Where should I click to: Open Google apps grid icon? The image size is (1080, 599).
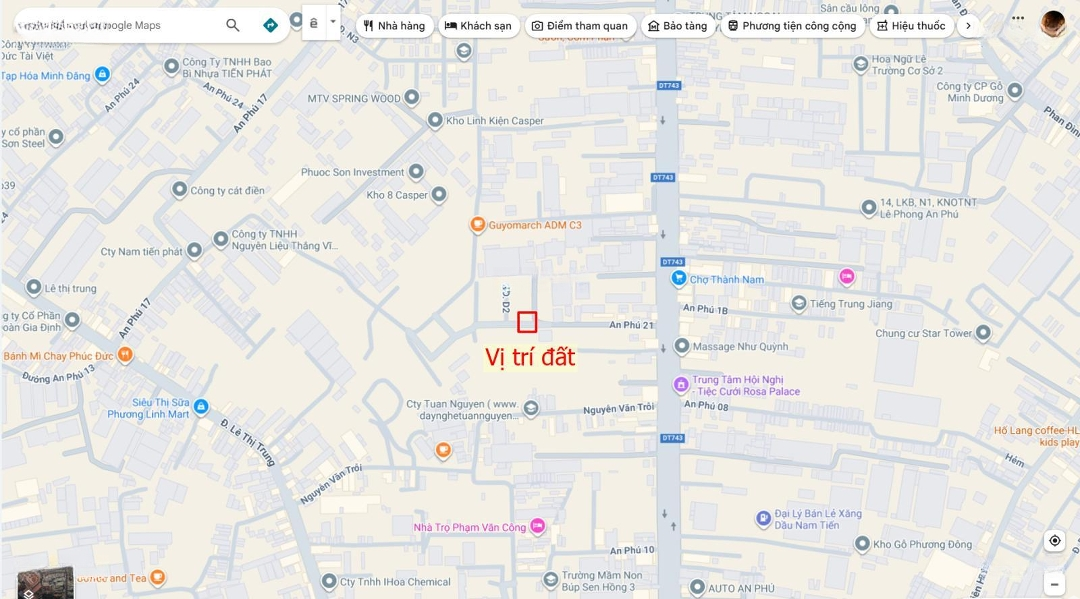point(1018,19)
